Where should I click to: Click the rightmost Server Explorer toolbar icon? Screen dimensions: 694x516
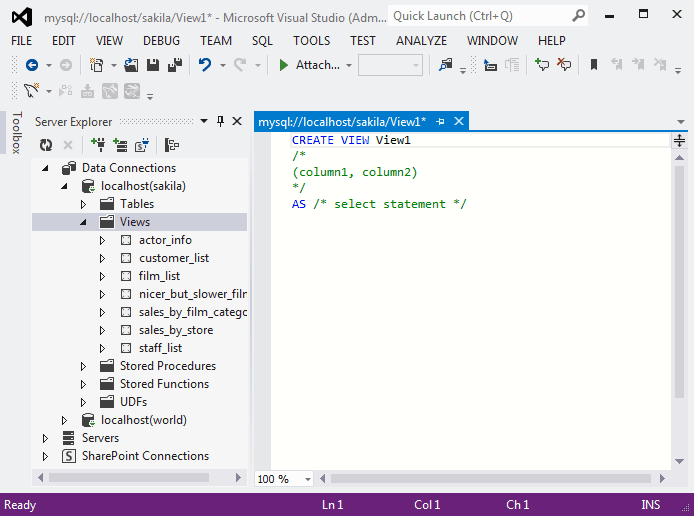tap(172, 145)
